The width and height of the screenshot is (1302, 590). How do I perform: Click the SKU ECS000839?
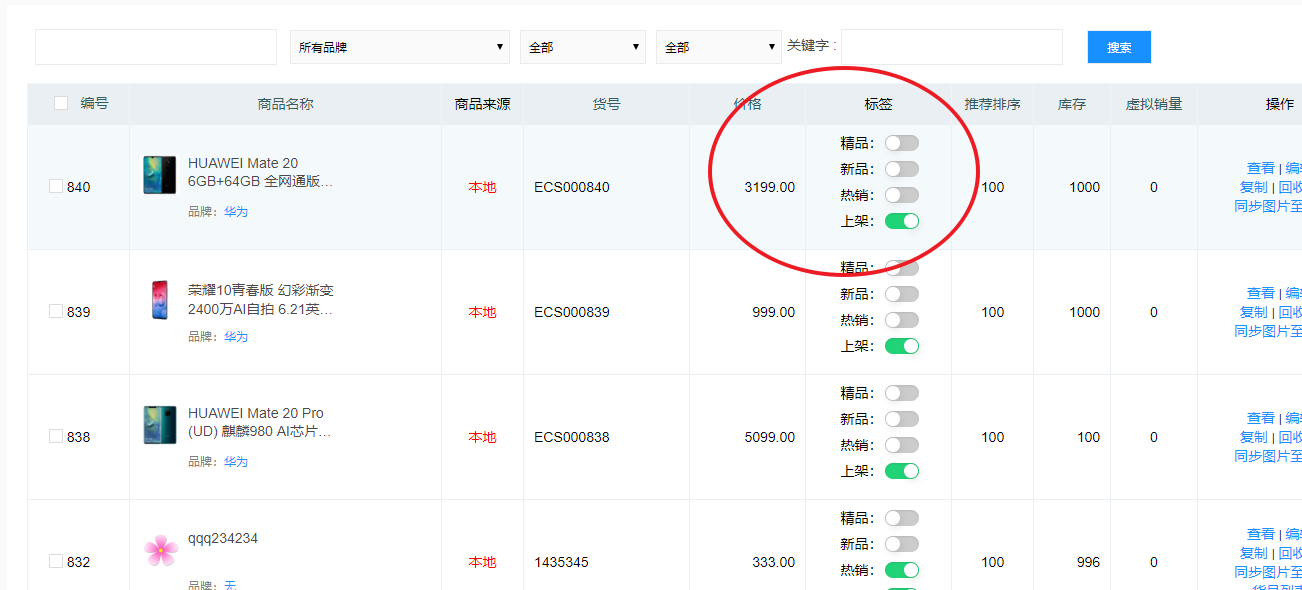point(572,312)
